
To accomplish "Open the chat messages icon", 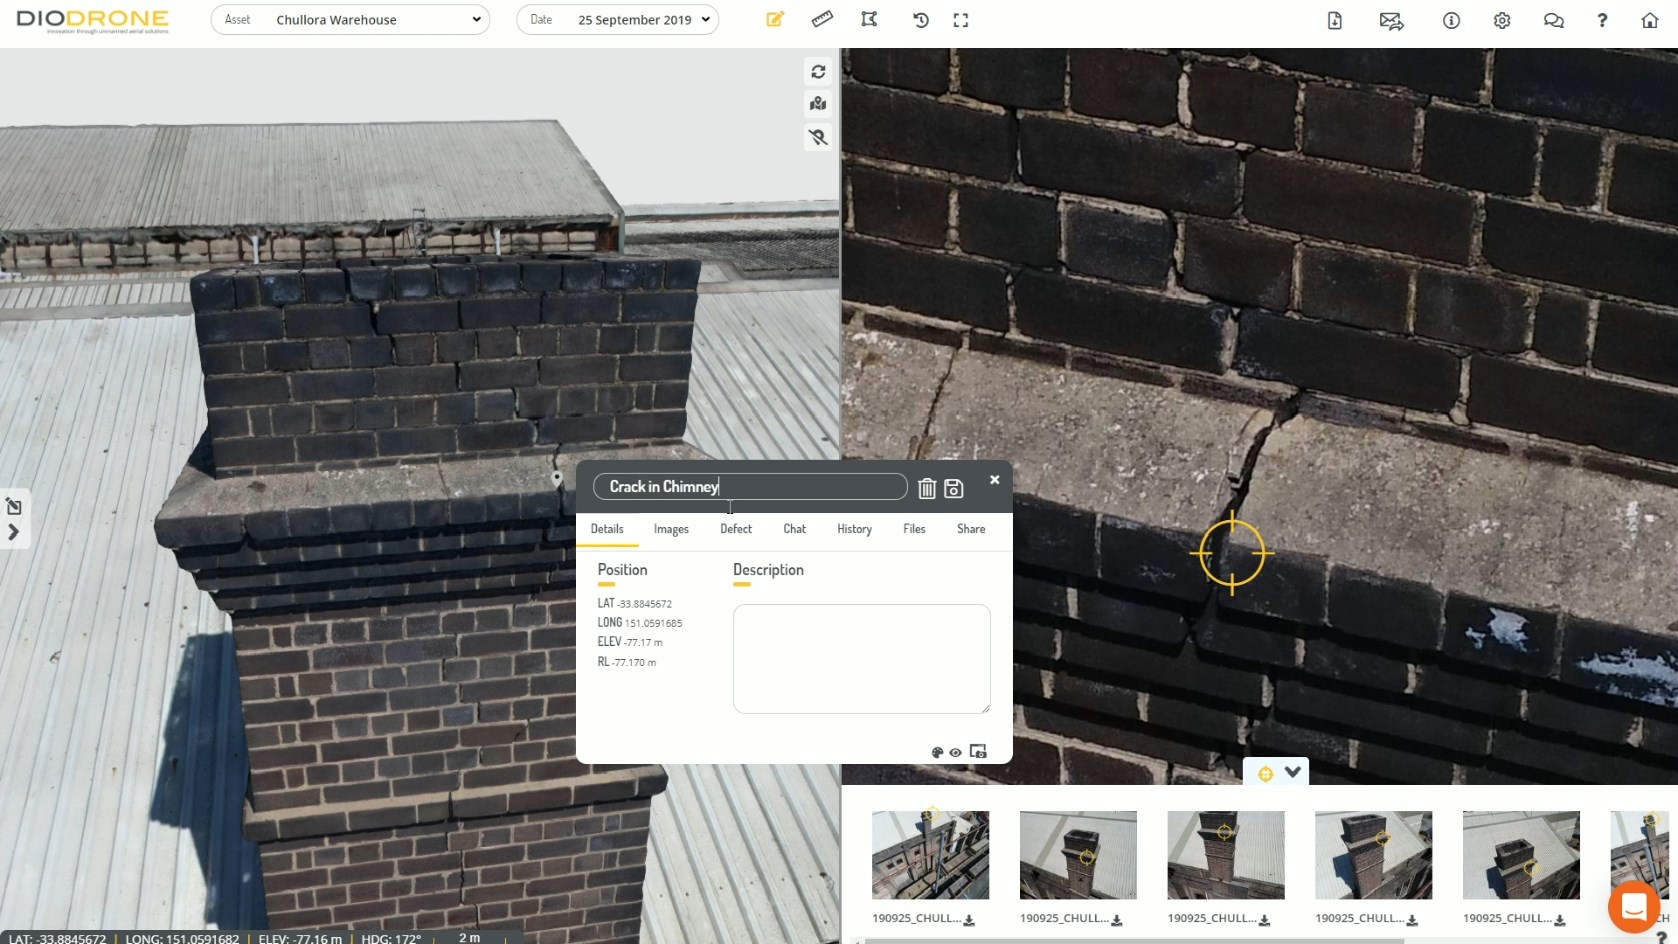I will click(x=1553, y=20).
